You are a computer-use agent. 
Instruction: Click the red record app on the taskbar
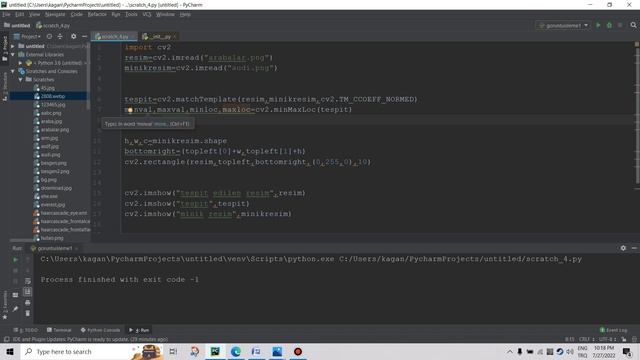pos(298,351)
